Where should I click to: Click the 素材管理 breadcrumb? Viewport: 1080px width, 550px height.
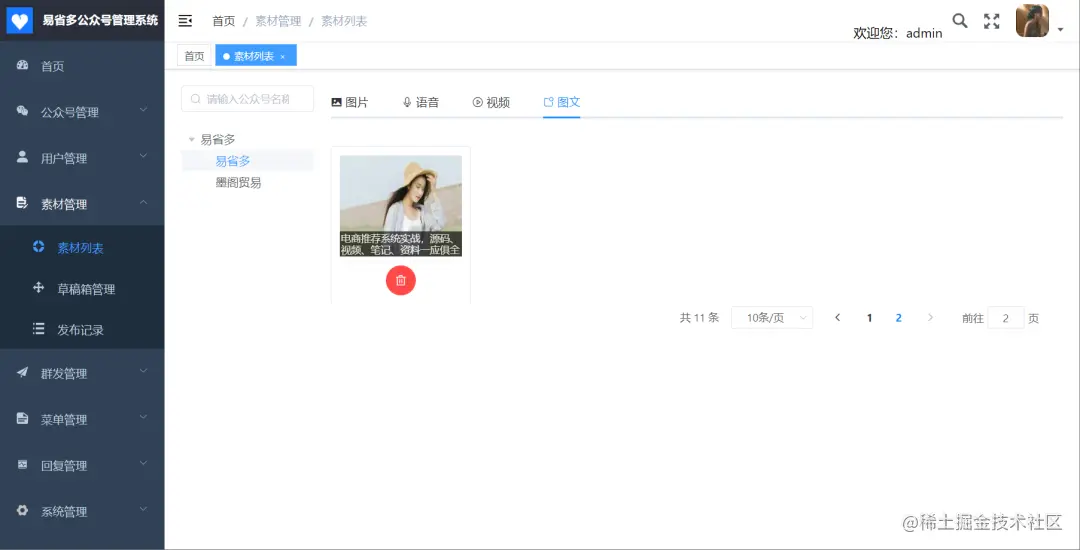(x=278, y=21)
